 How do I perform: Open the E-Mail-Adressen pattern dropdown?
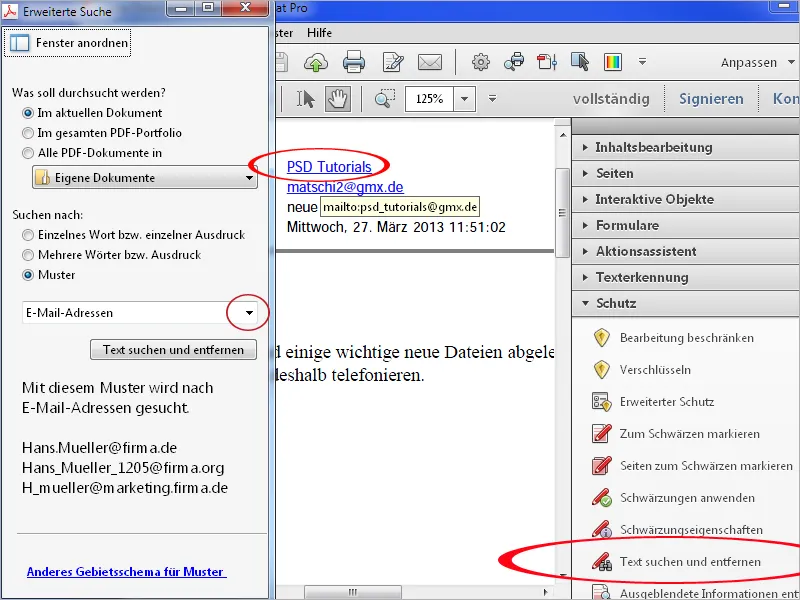tap(248, 313)
